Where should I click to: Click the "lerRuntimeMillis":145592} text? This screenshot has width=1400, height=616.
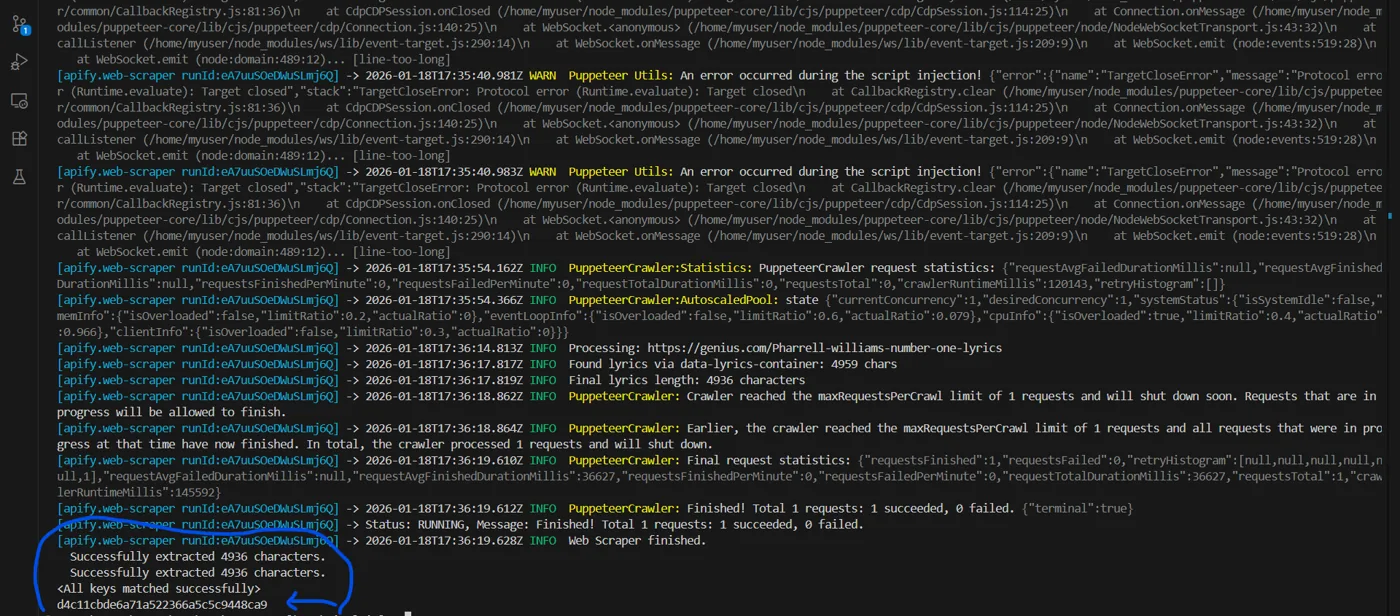click(x=141, y=492)
